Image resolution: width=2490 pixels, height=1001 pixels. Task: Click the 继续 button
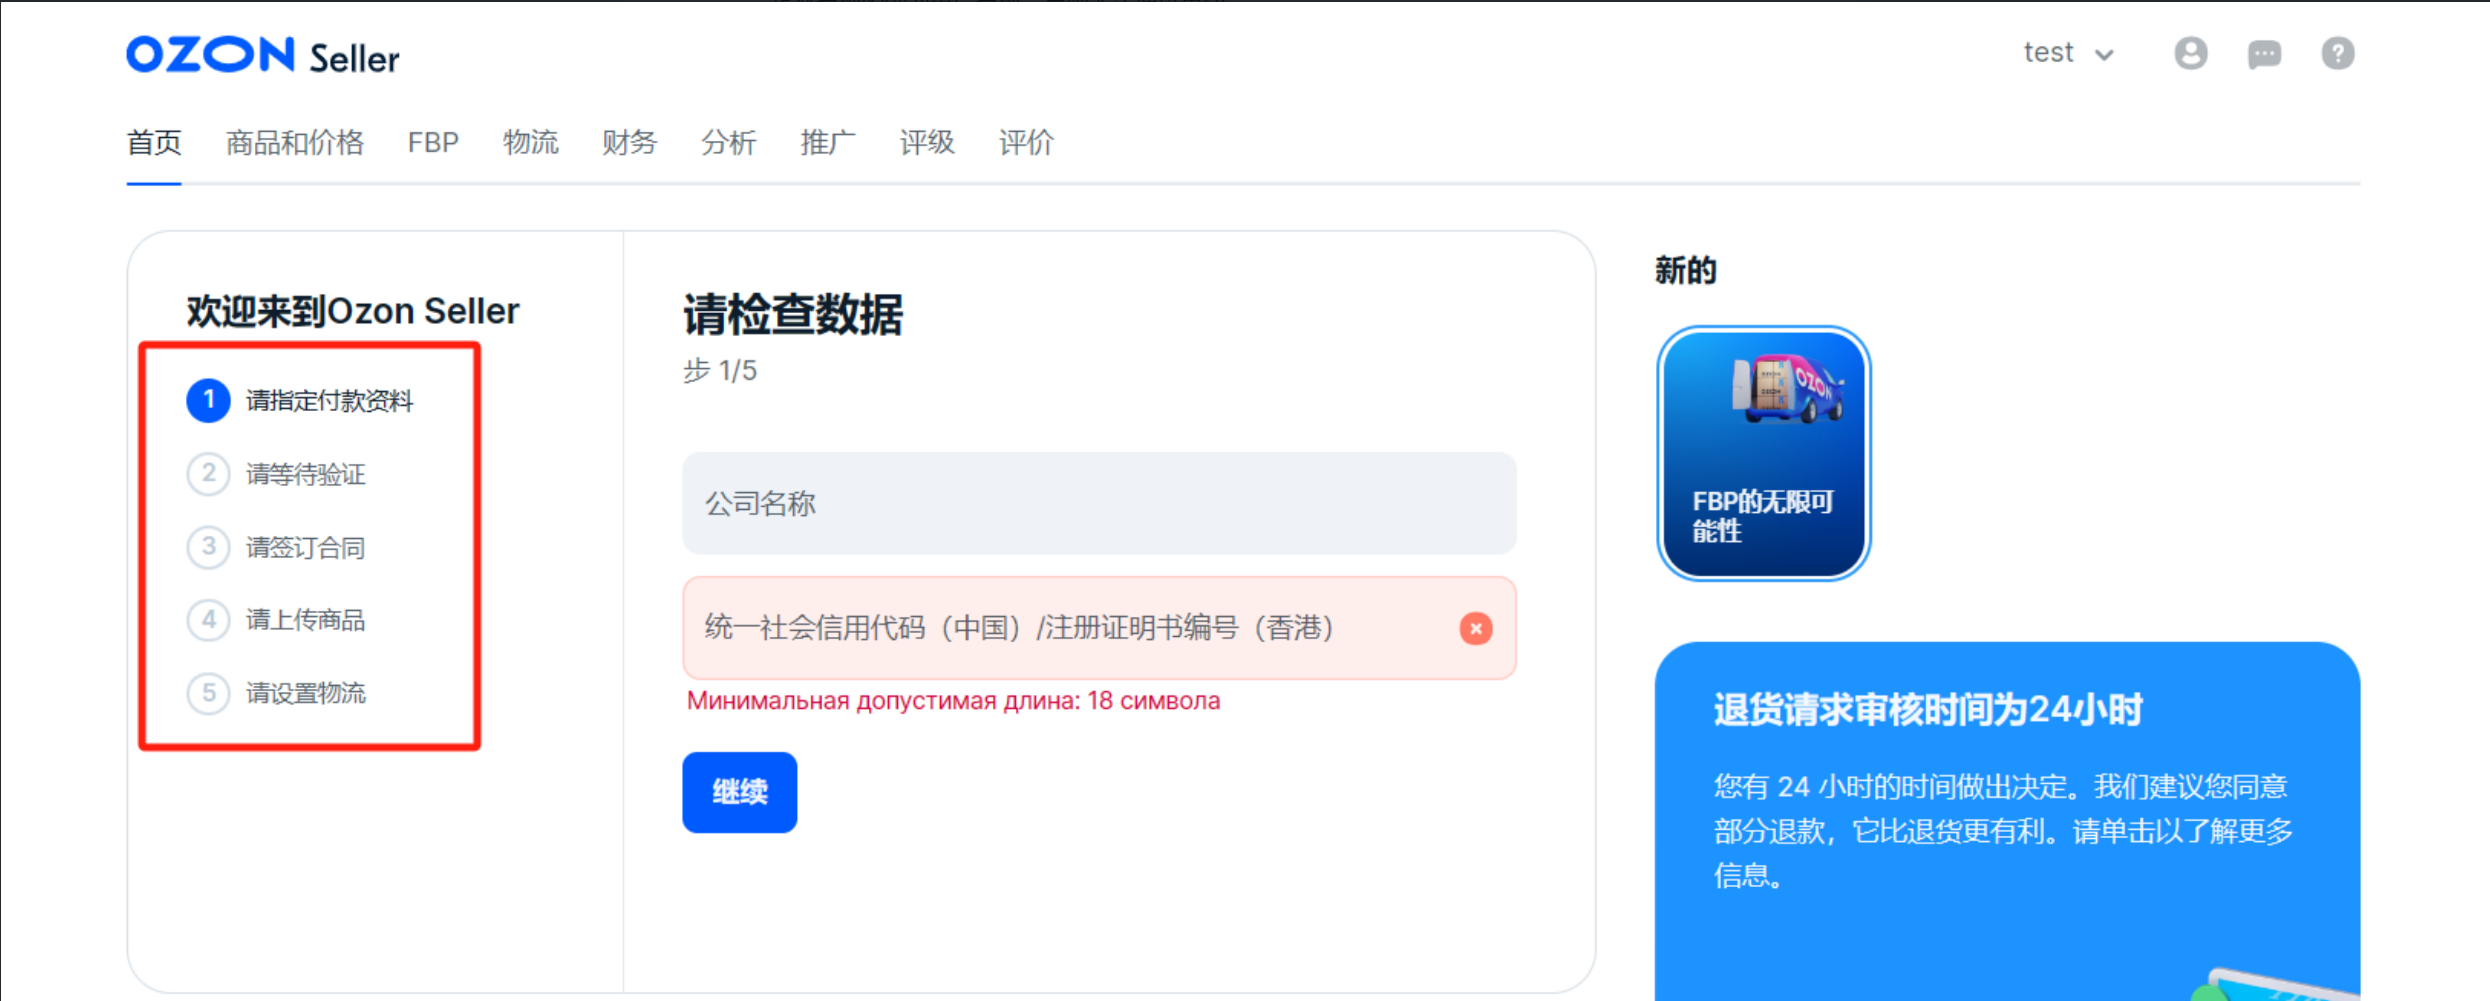point(740,792)
